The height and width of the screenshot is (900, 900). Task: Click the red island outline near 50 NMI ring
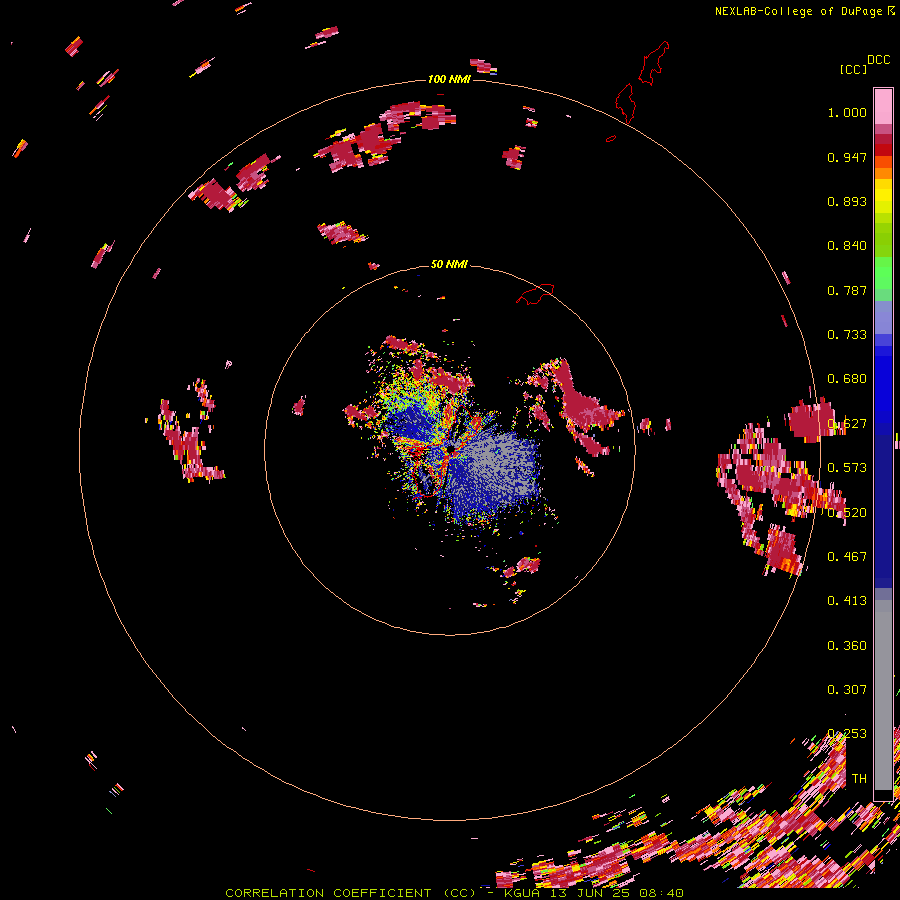535,293
